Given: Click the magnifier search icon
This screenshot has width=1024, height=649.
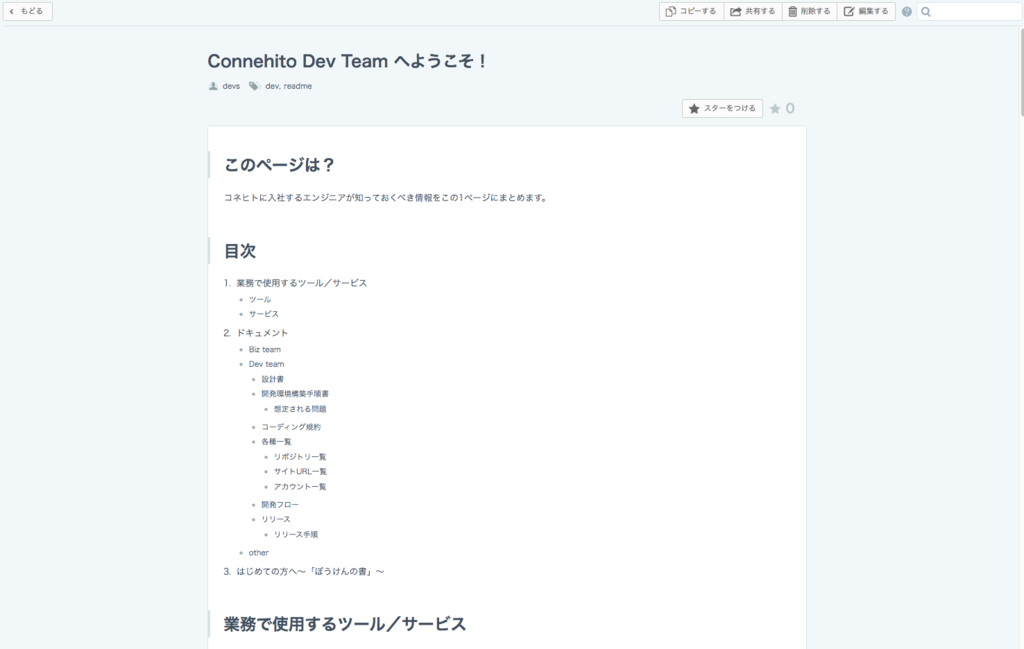Looking at the screenshot, I should point(926,12).
